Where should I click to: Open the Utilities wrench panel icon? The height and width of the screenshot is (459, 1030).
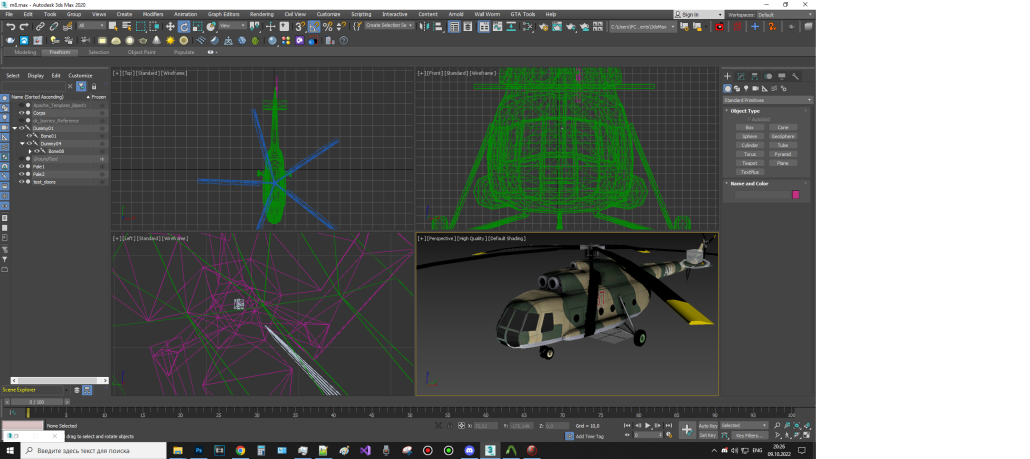[796, 76]
